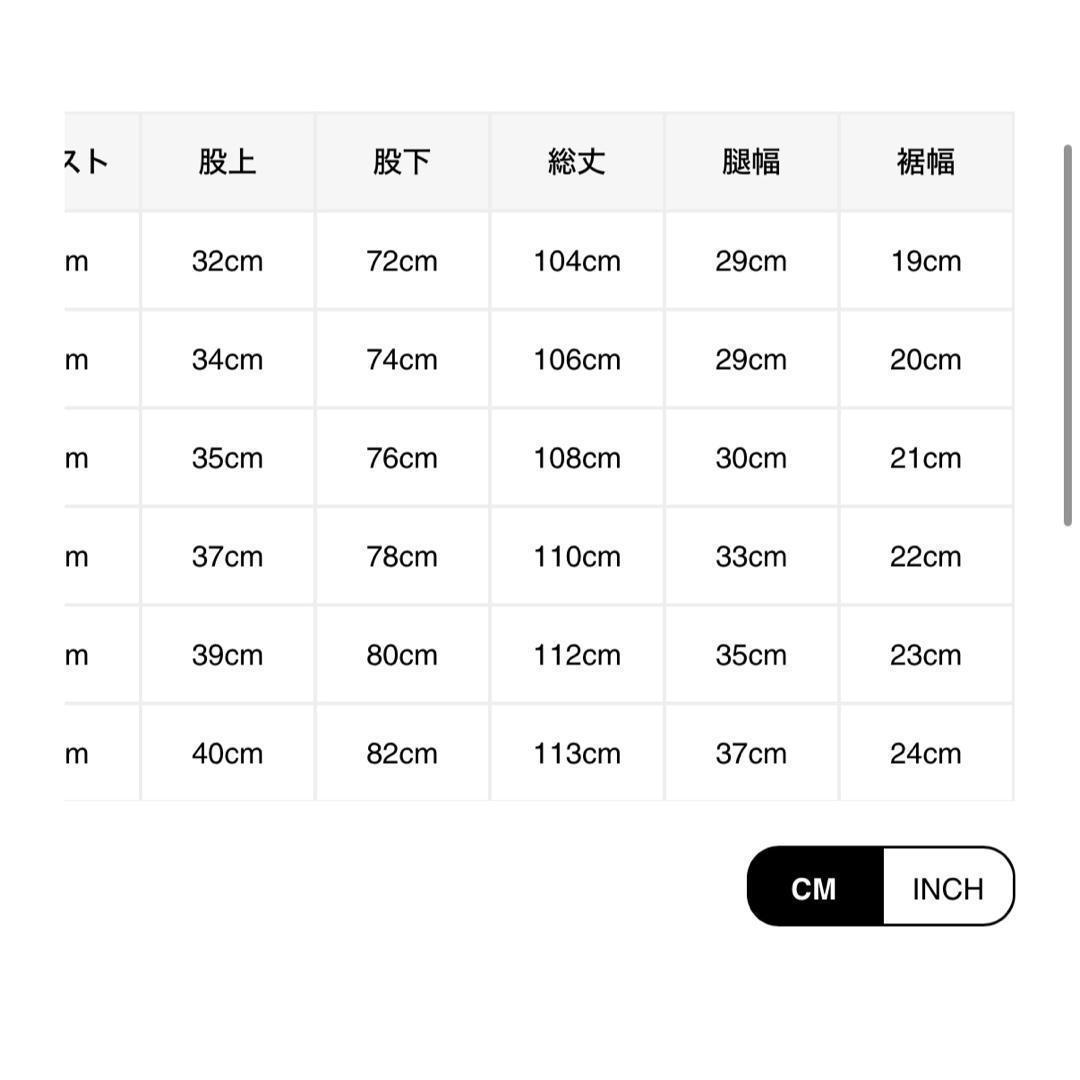This screenshot has width=1080, height=1080.
Task: Click the 総丈 column header
Action: point(577,162)
